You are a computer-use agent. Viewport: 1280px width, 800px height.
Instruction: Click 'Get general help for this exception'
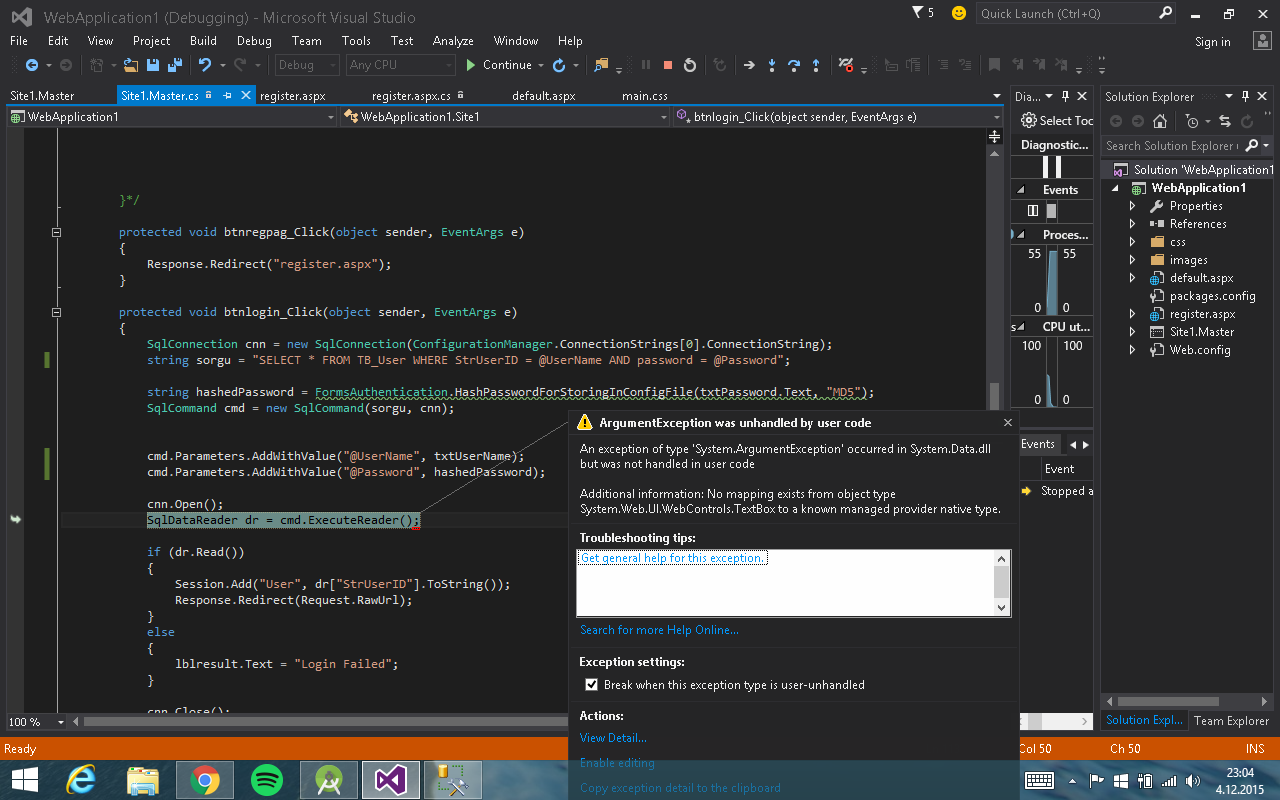point(673,558)
